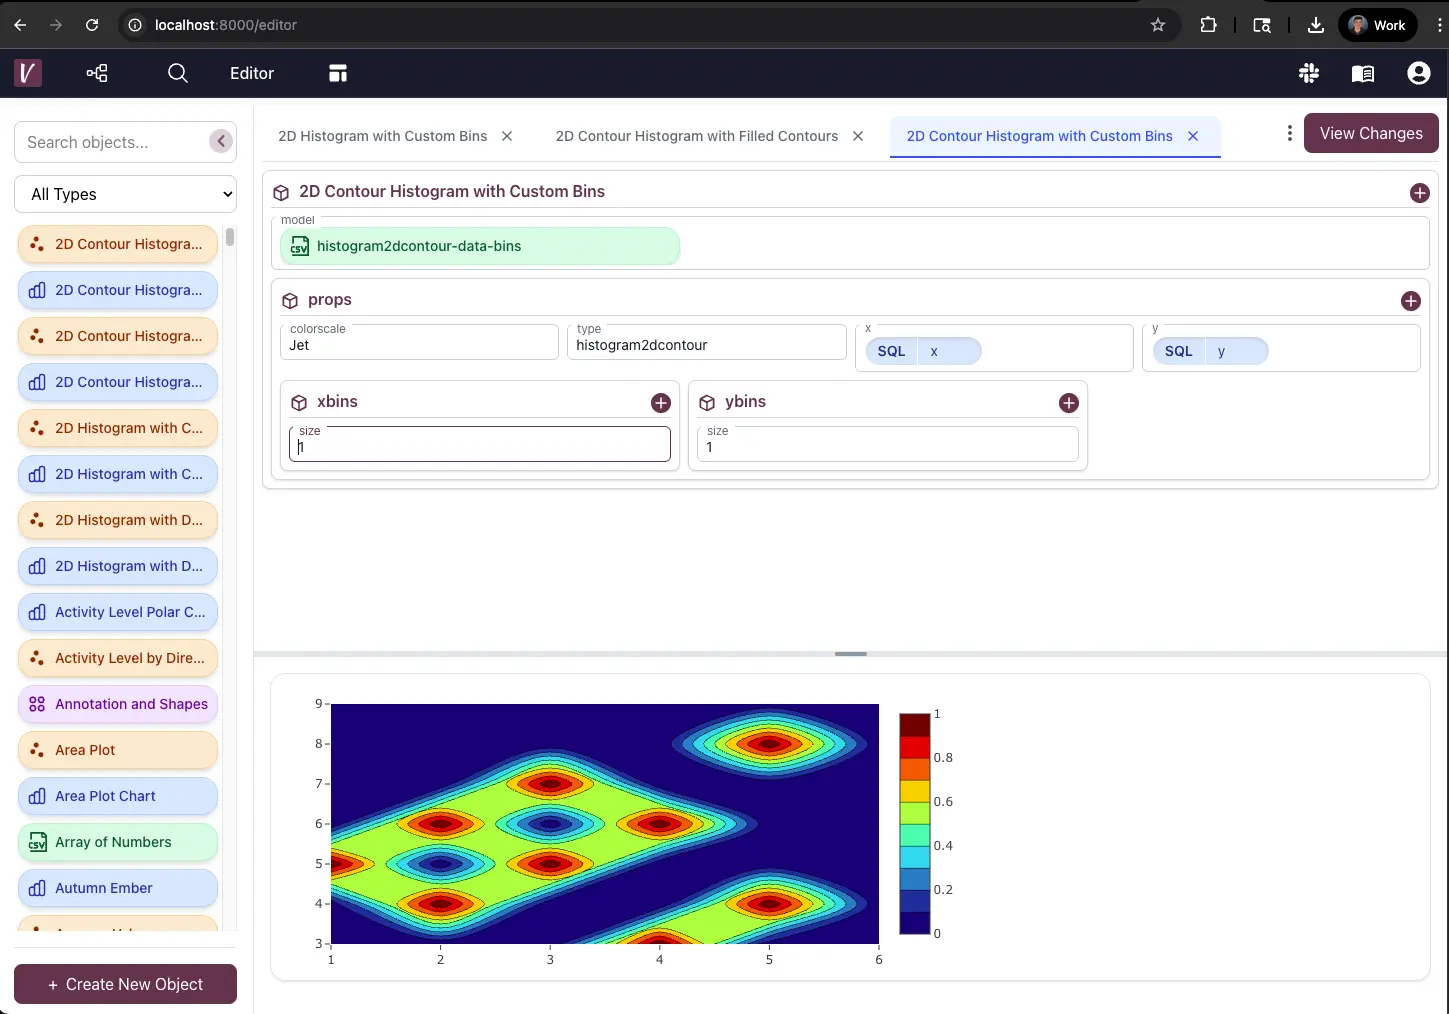
Task: Open the Editor menu item
Action: (x=252, y=73)
